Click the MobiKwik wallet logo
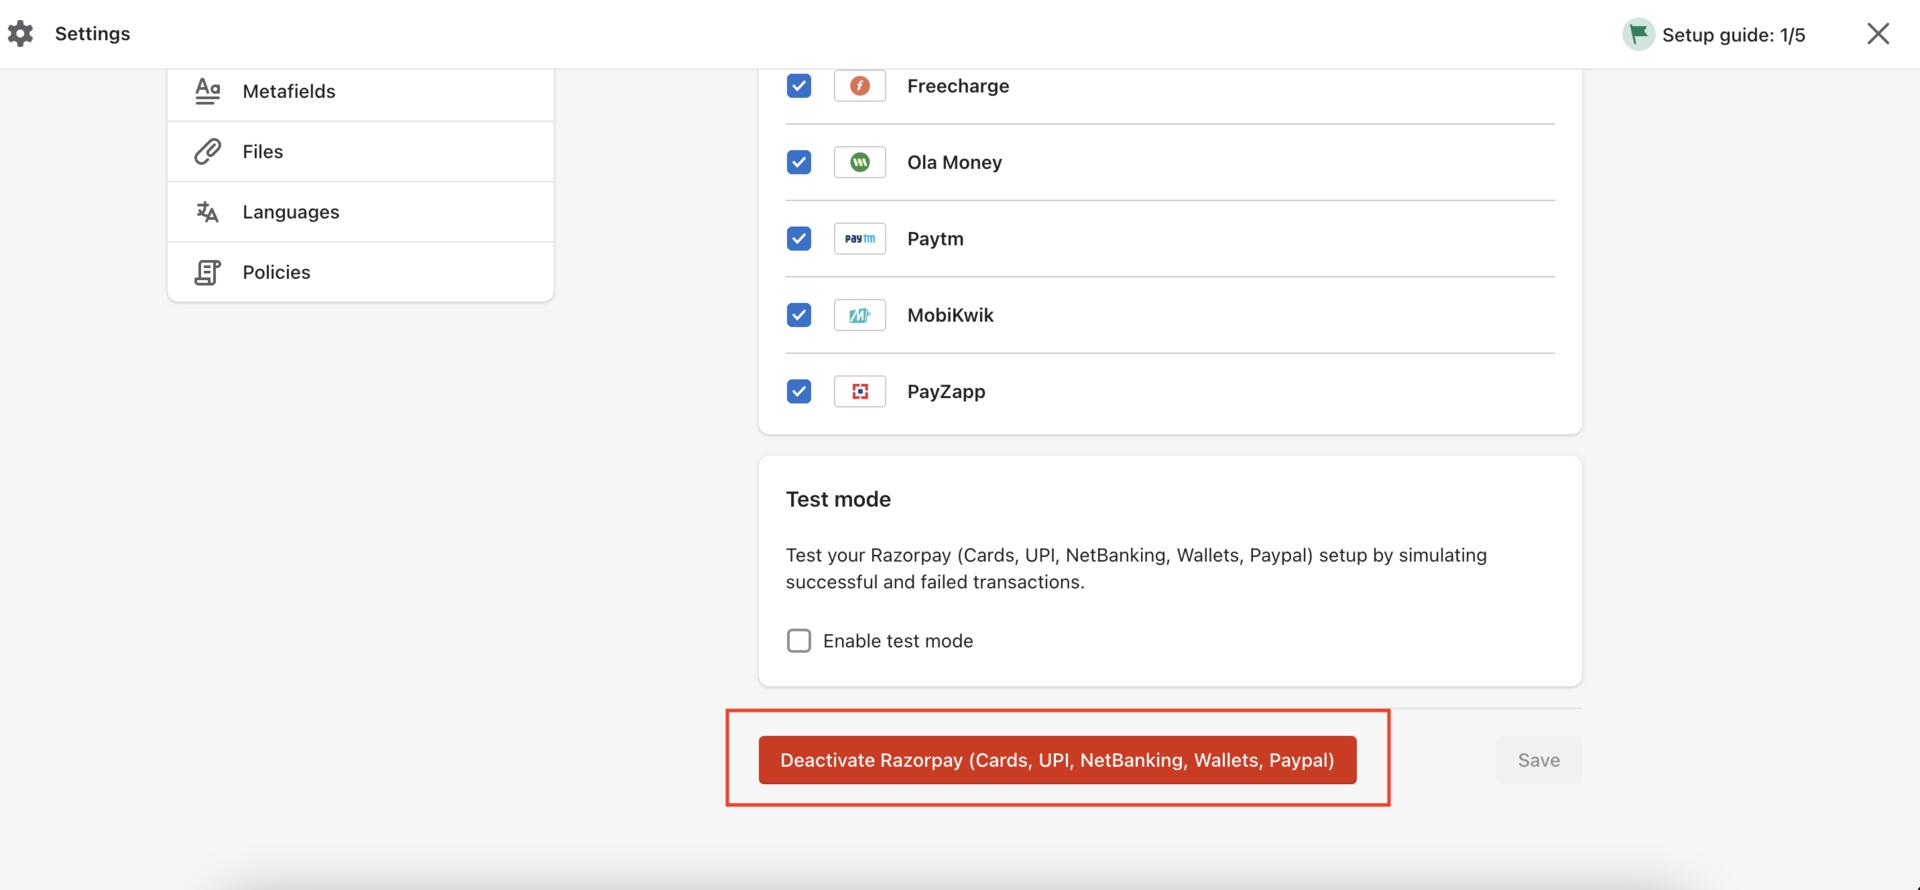 860,315
